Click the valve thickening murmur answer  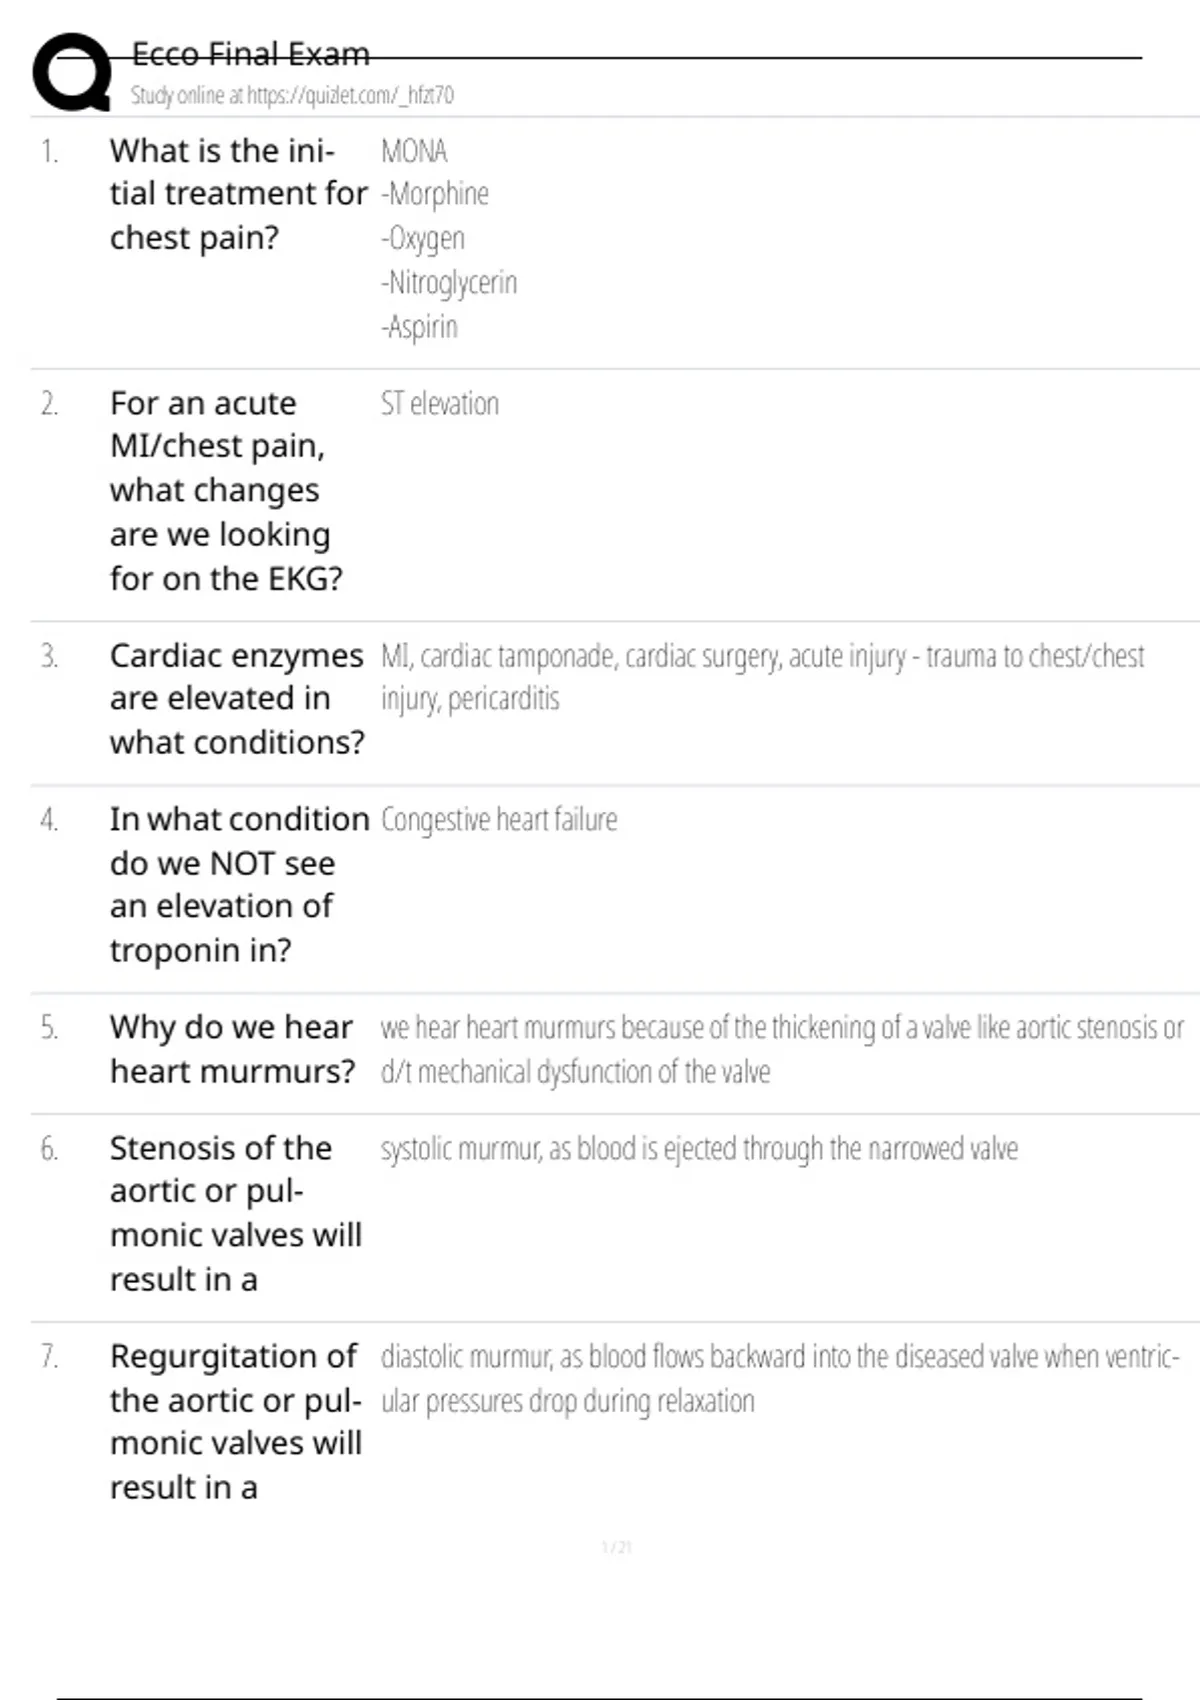[781, 1049]
